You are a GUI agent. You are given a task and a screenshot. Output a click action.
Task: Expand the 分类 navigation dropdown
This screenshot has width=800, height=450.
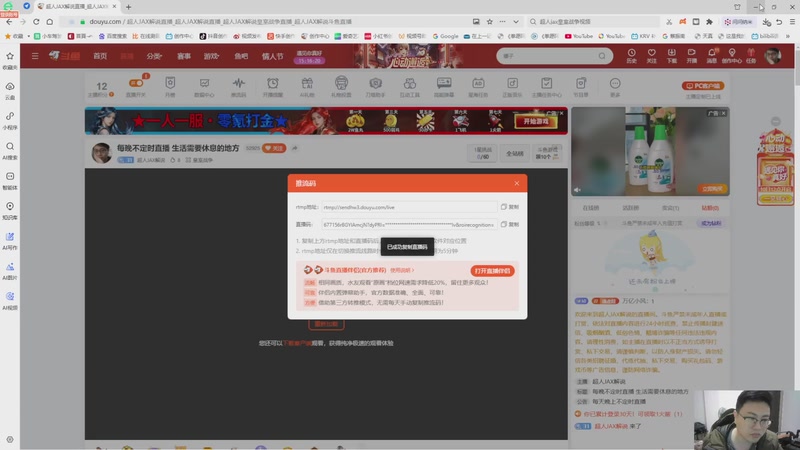(x=154, y=56)
